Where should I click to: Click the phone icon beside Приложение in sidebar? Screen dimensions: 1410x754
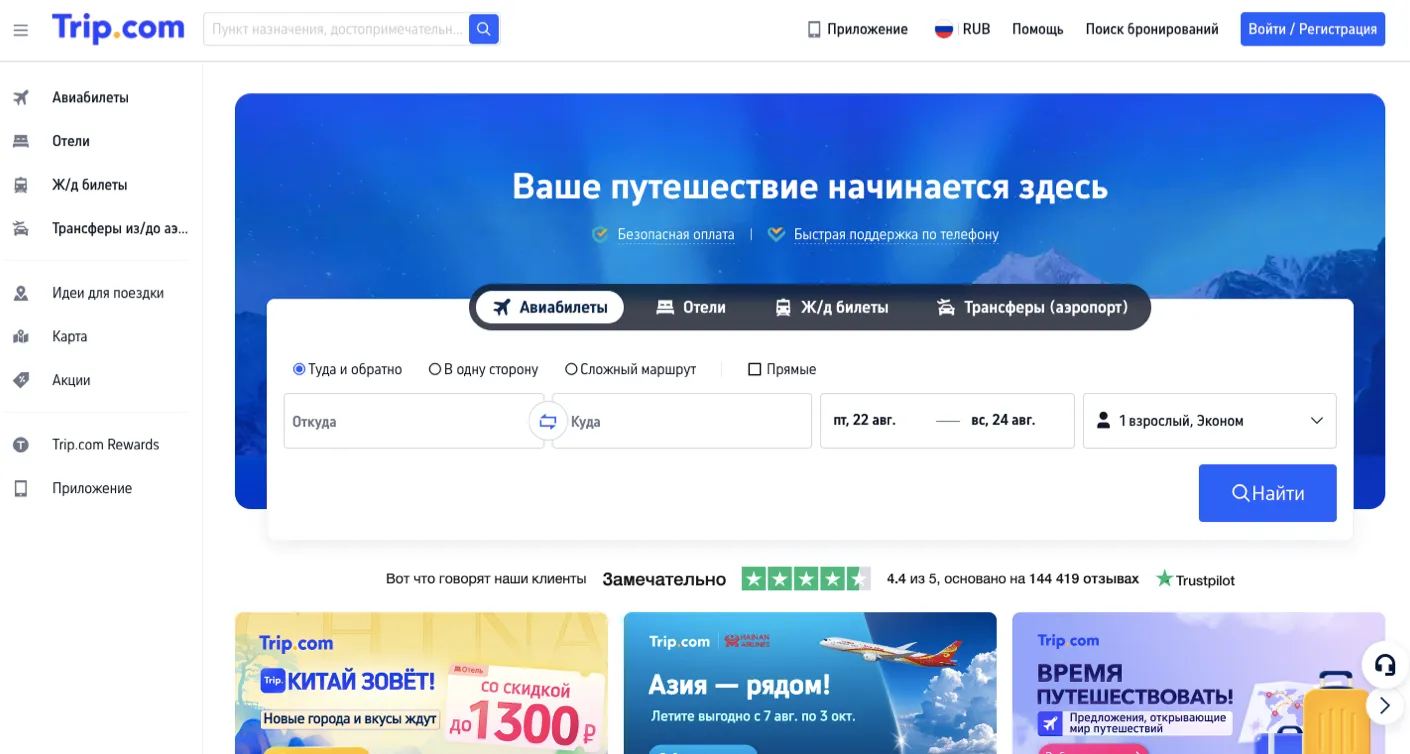21,489
